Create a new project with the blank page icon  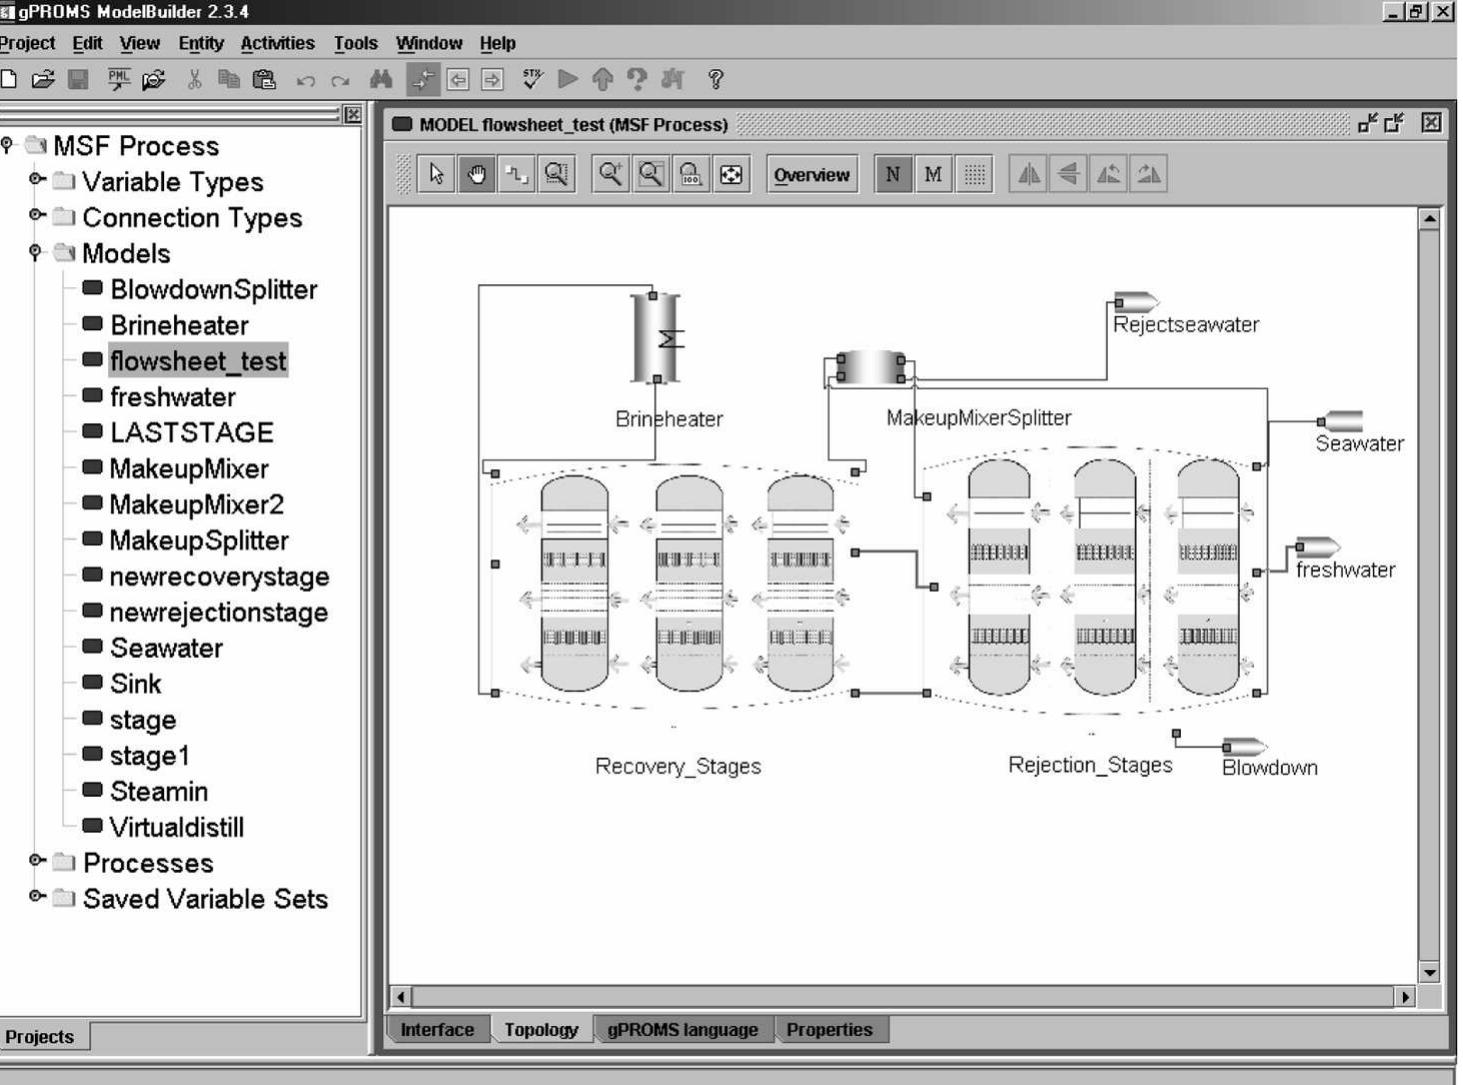pos(8,79)
